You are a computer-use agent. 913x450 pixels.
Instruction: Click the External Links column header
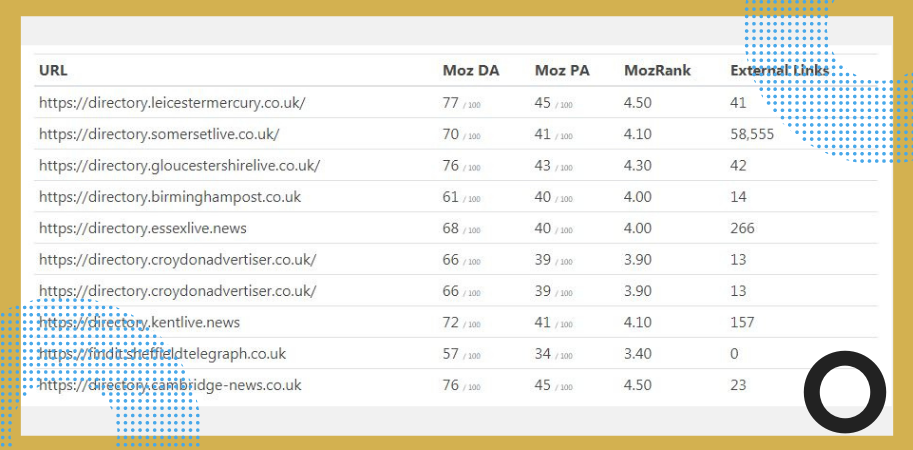[x=779, y=71]
